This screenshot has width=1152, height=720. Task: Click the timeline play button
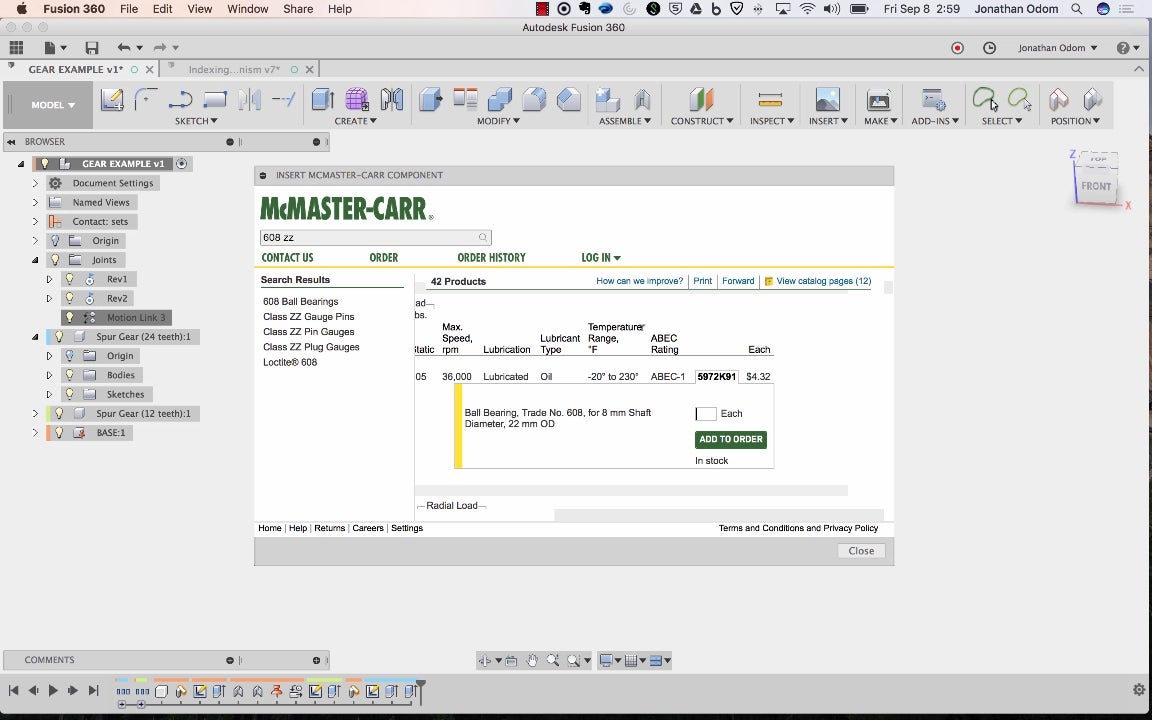(x=53, y=690)
